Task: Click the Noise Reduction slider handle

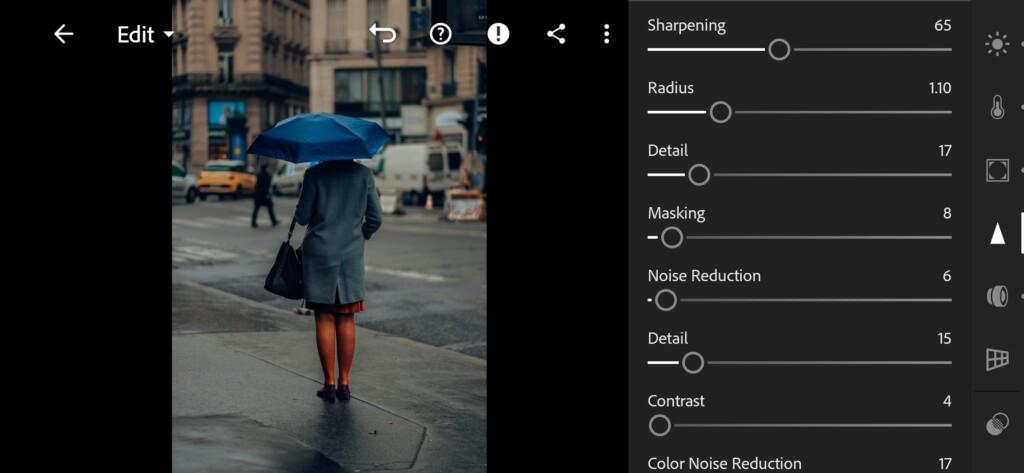Action: coord(665,301)
